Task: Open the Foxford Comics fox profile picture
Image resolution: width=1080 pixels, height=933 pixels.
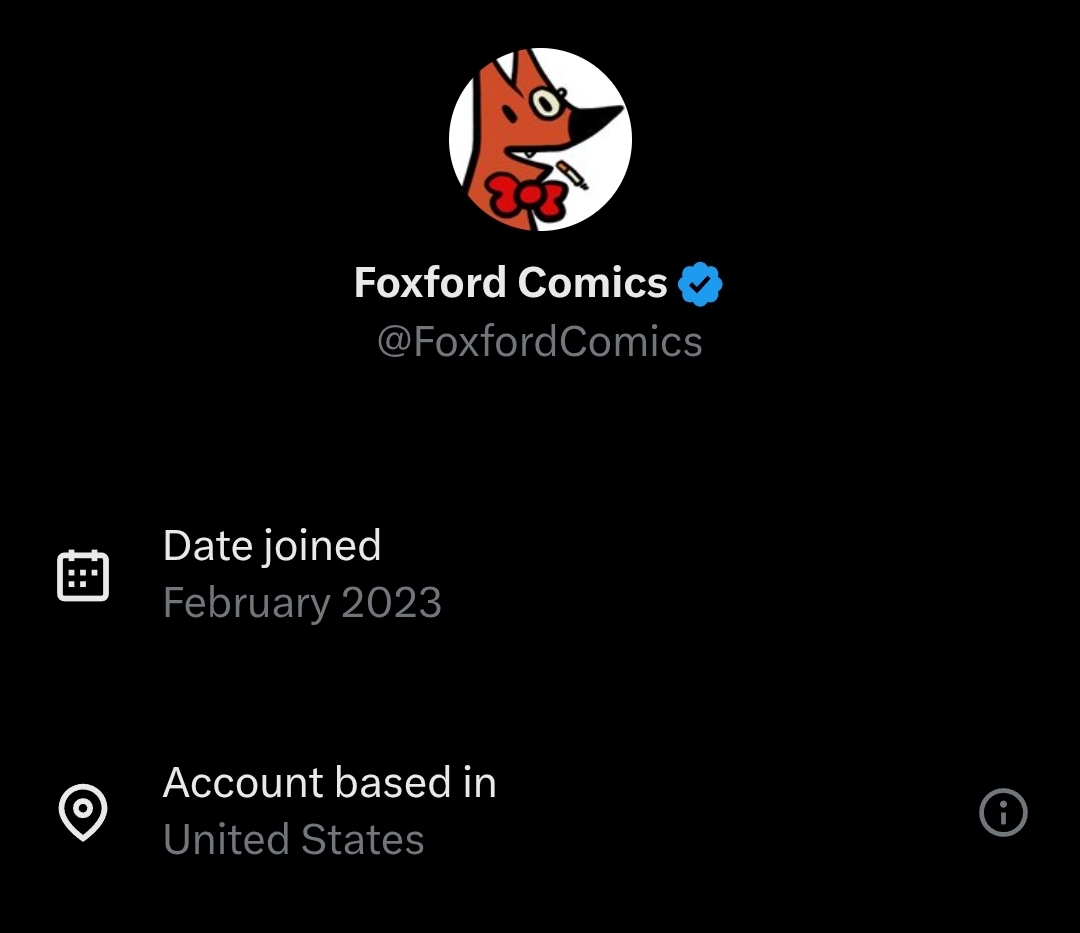Action: (540, 139)
